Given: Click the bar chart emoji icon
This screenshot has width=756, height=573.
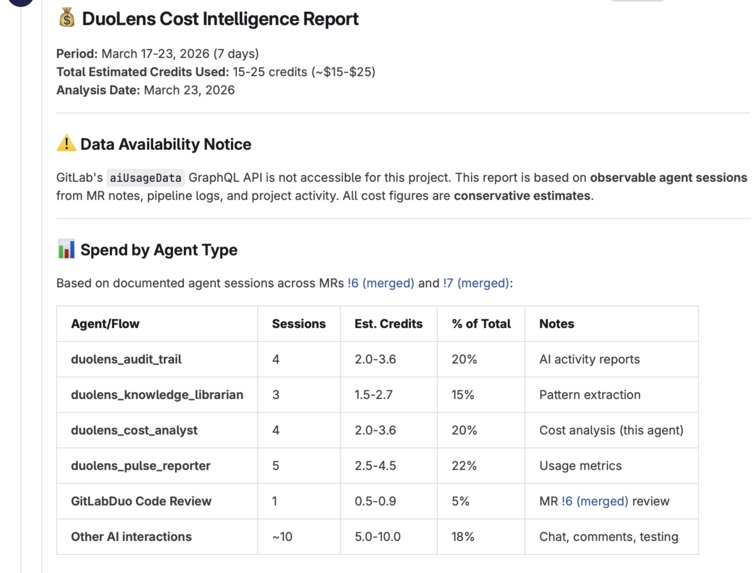Looking at the screenshot, I should [x=66, y=249].
